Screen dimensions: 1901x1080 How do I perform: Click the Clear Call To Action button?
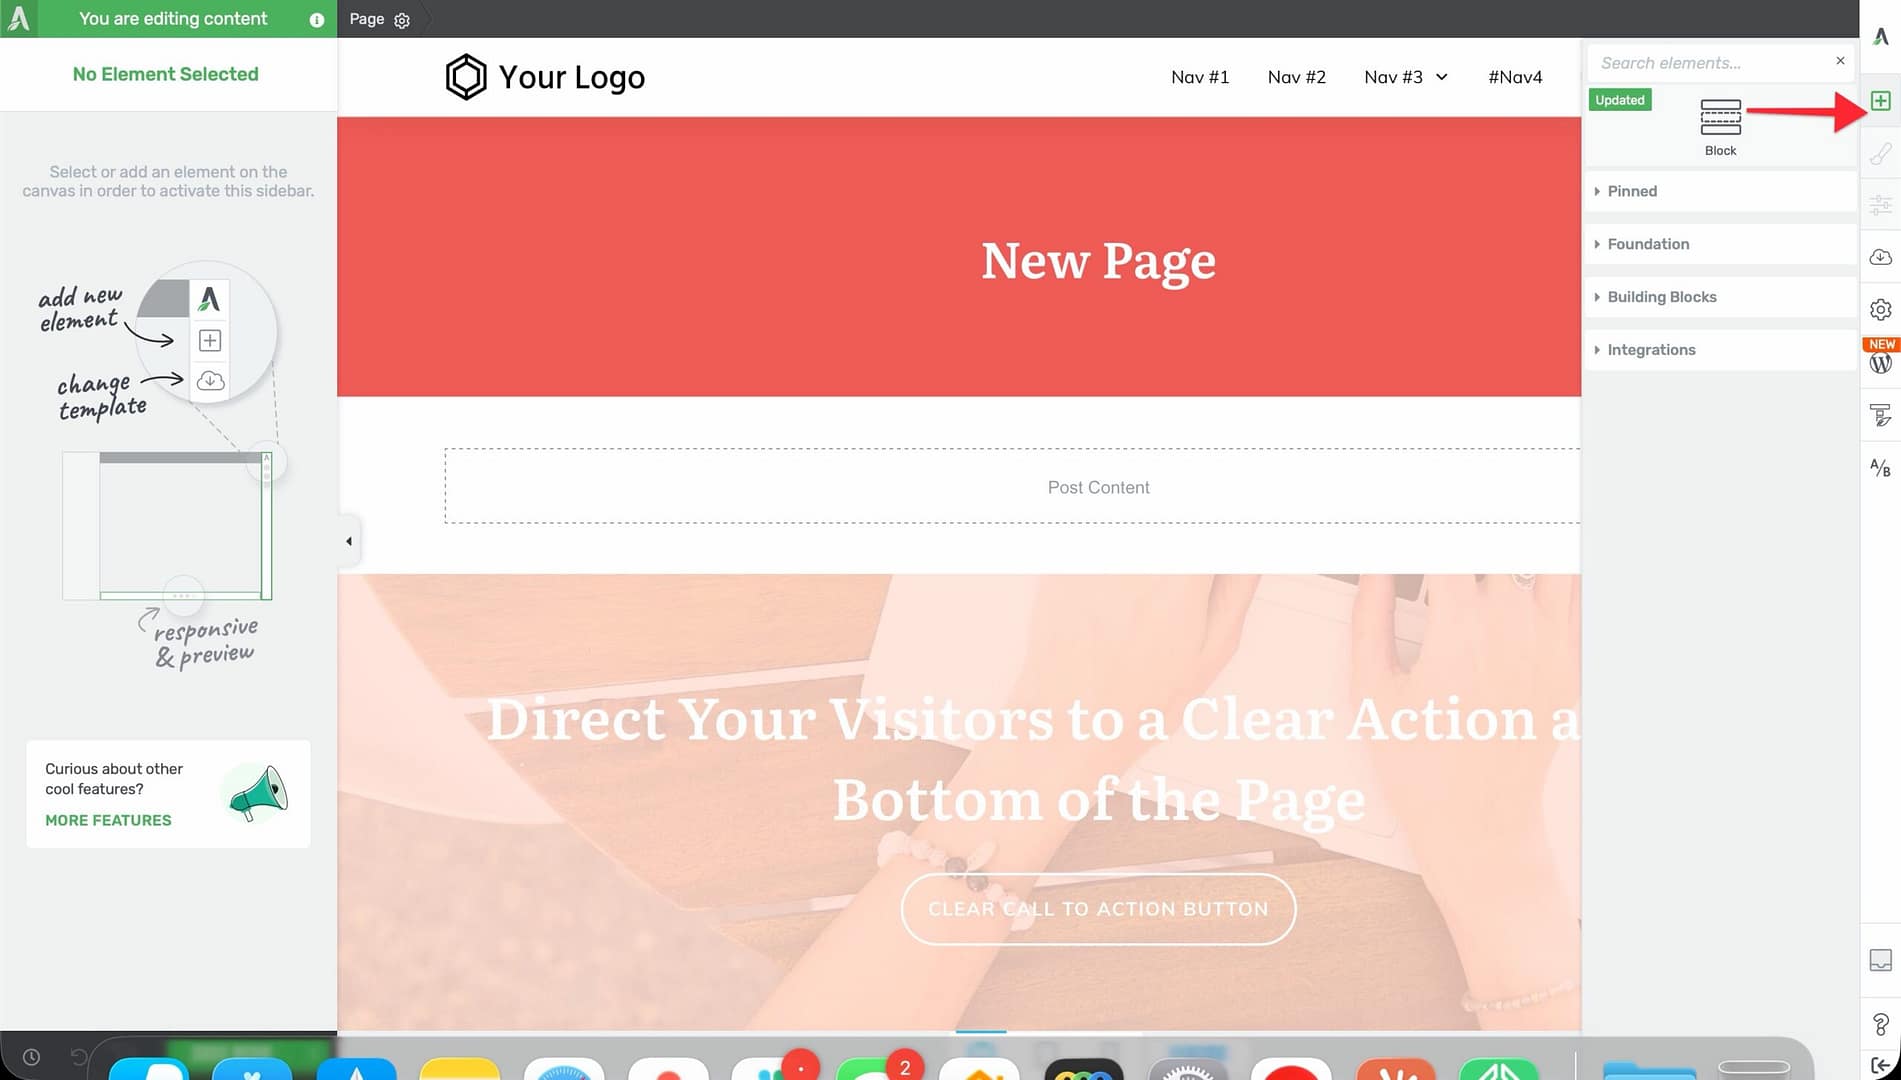(1098, 909)
